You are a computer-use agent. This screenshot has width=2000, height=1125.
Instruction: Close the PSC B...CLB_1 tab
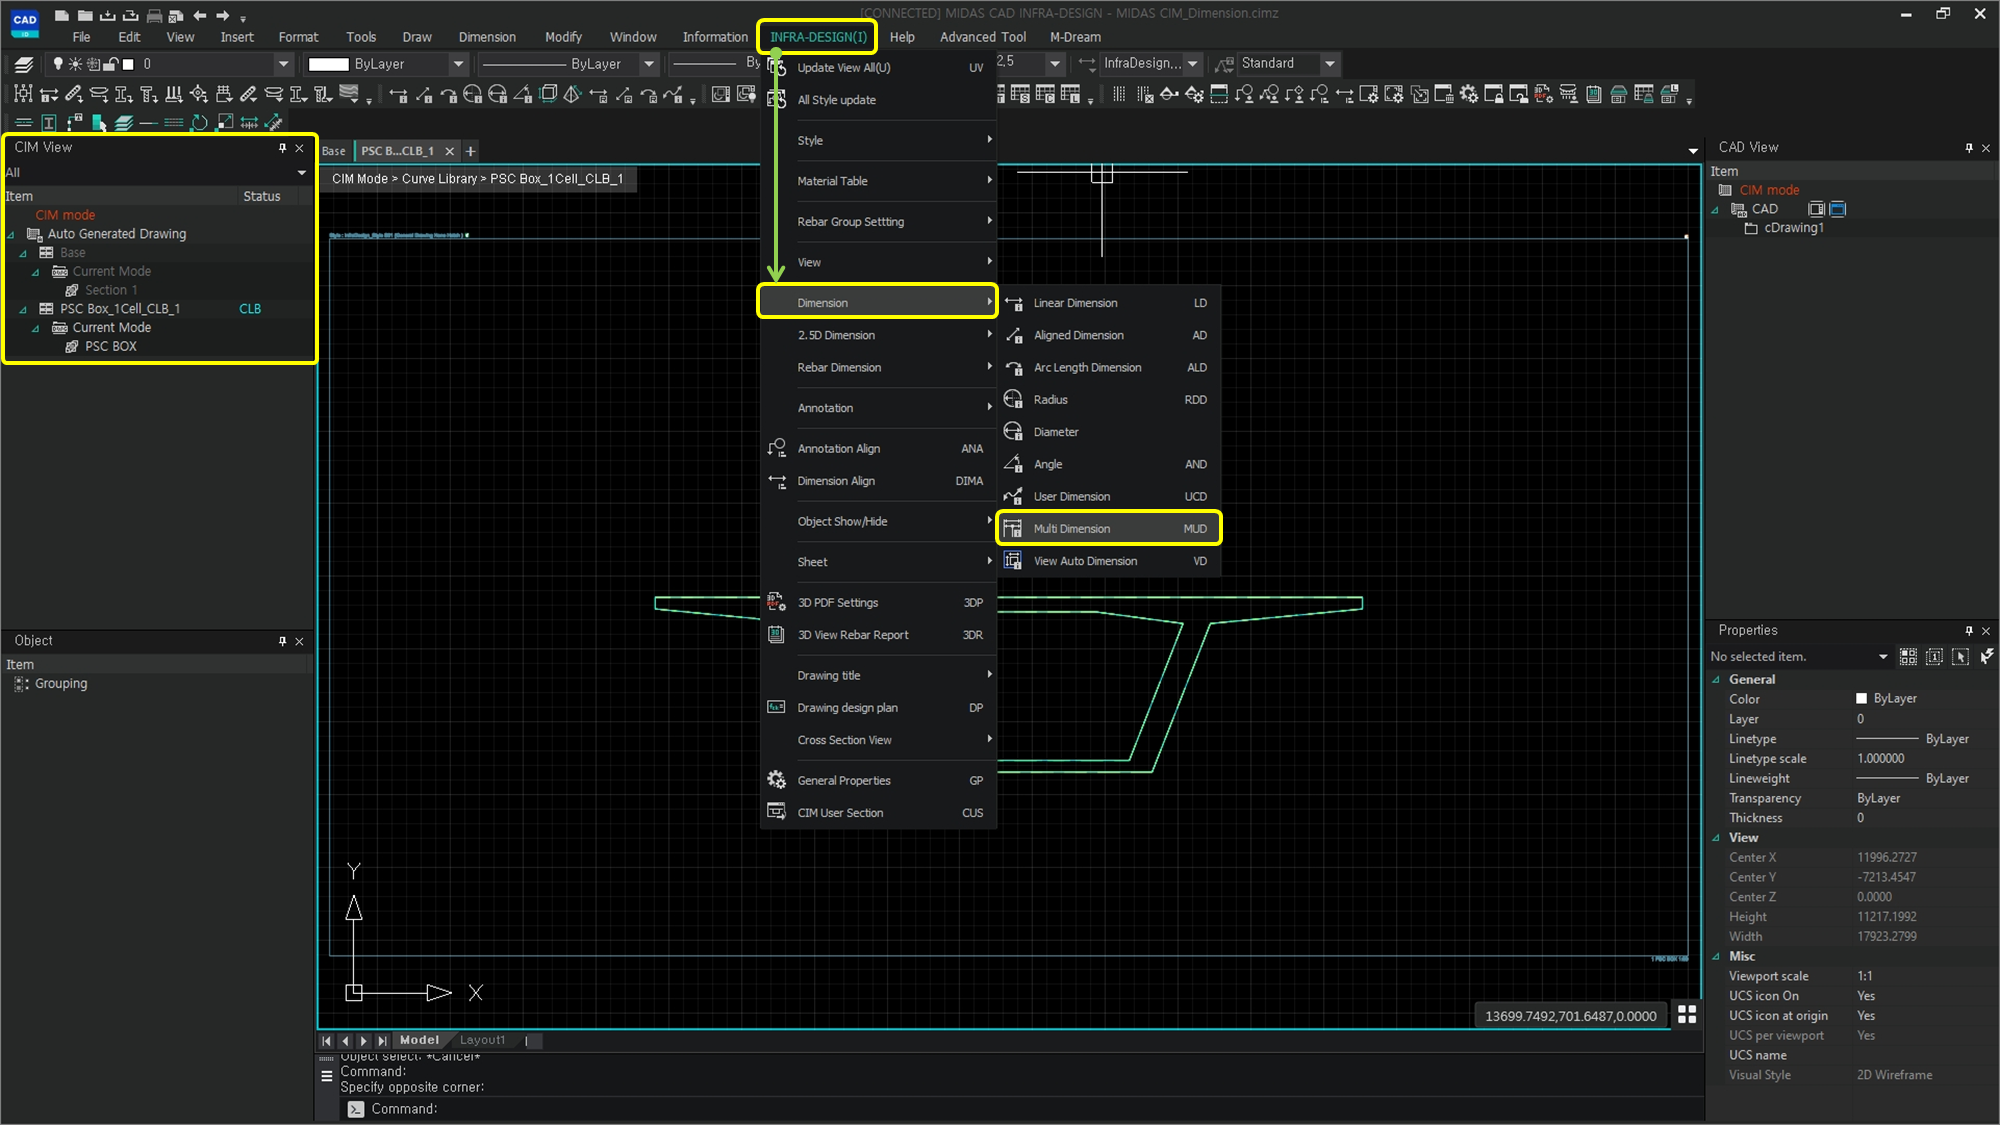449,151
